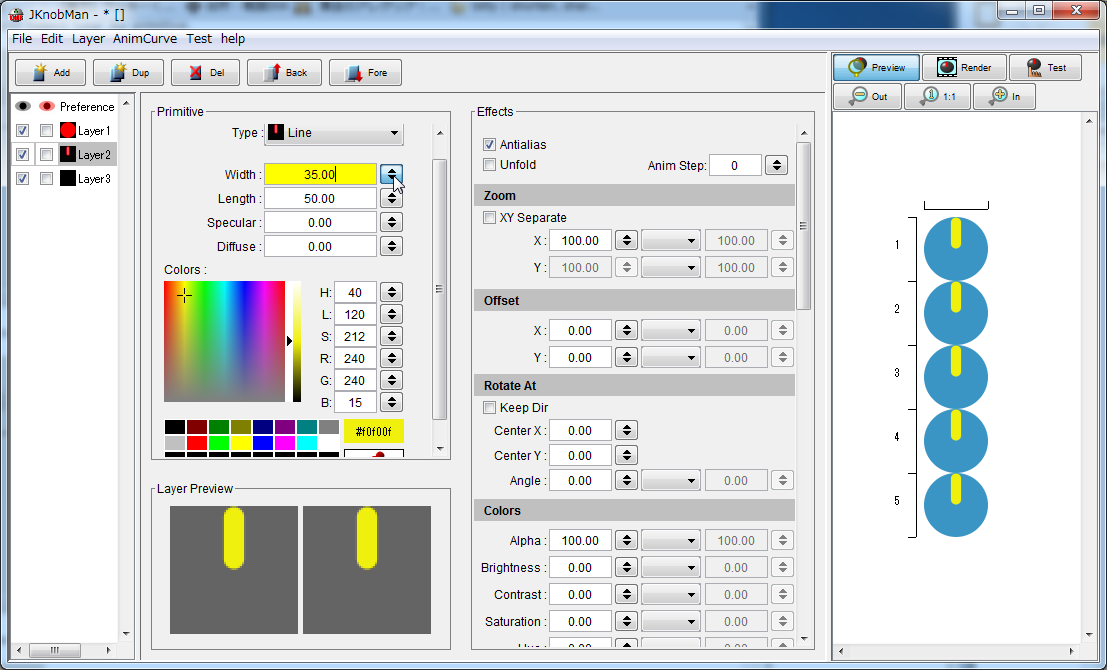Click the Center X input field
This screenshot has height=670, width=1107.
tap(580, 431)
